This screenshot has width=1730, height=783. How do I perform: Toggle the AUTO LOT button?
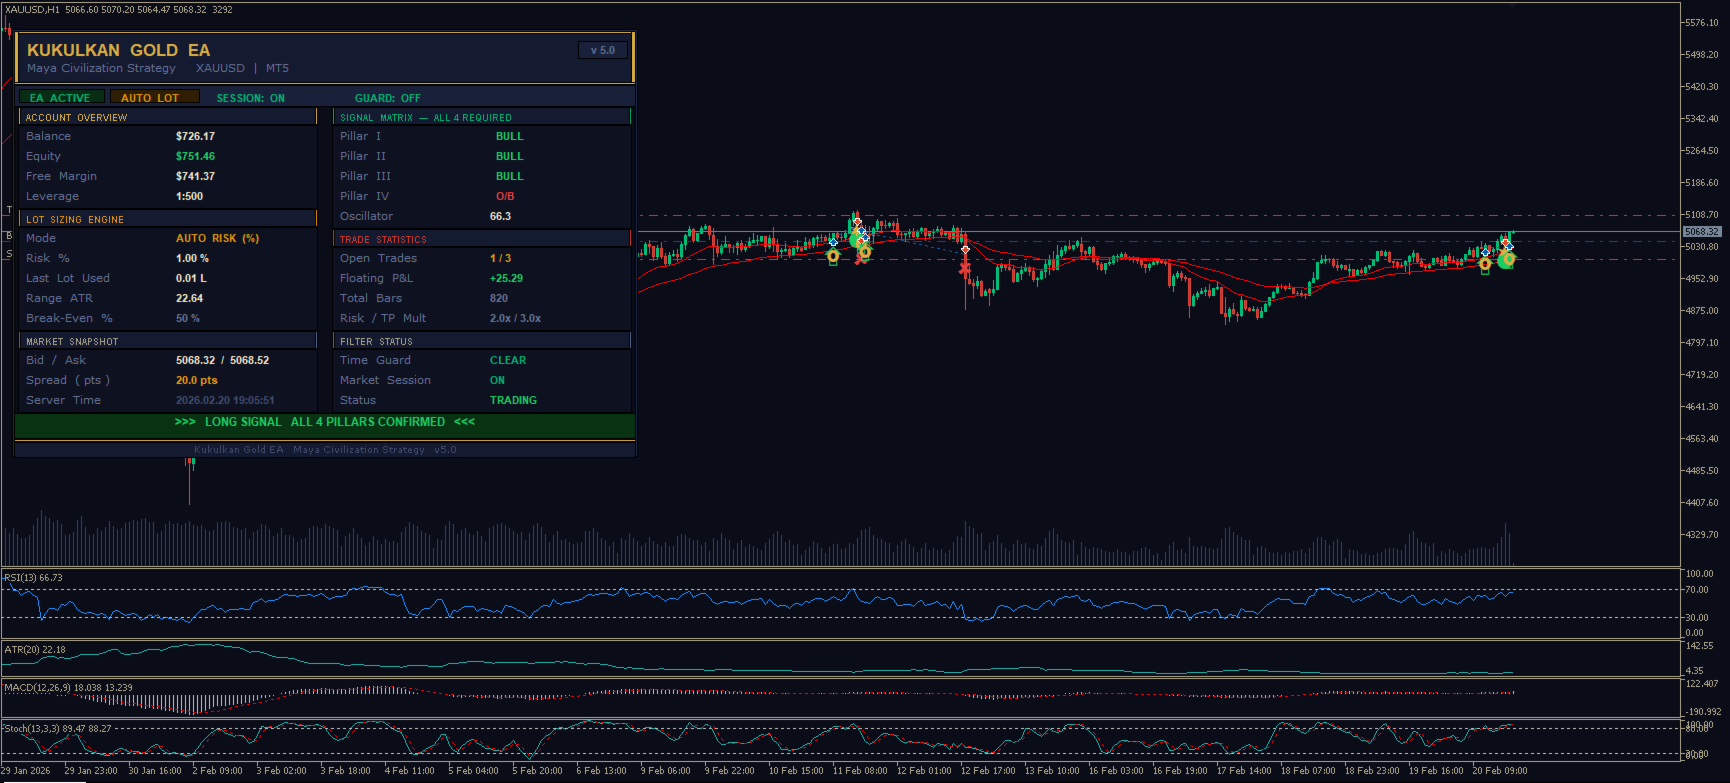[x=154, y=98]
